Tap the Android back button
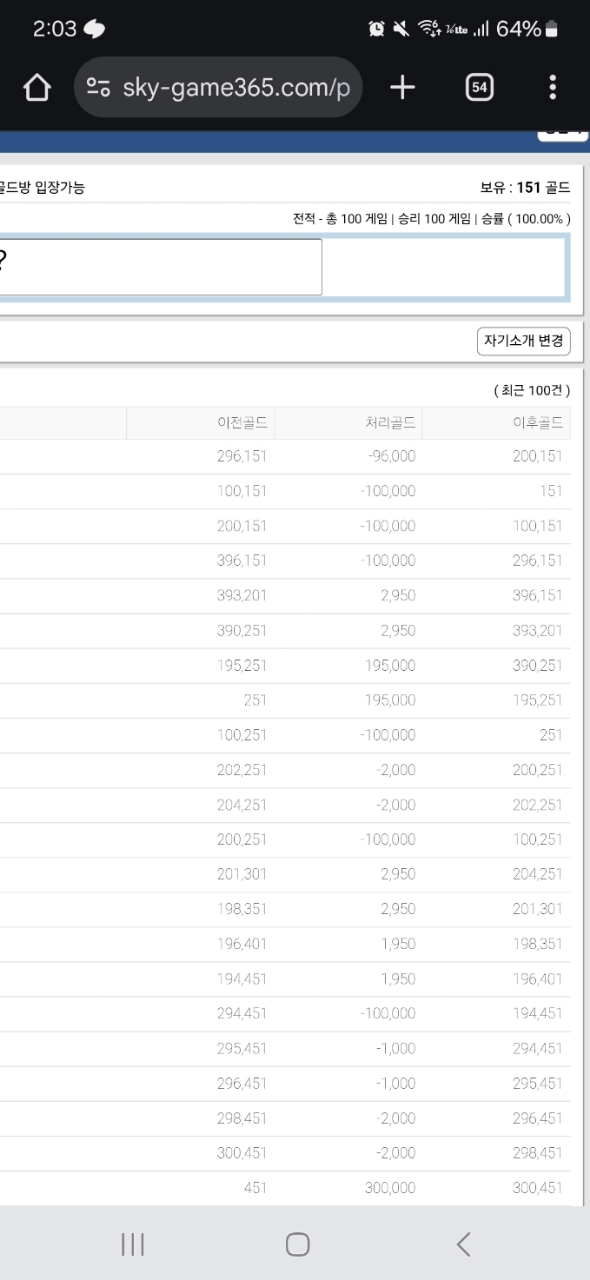Viewport: 590px width, 1280px height. (463, 1244)
